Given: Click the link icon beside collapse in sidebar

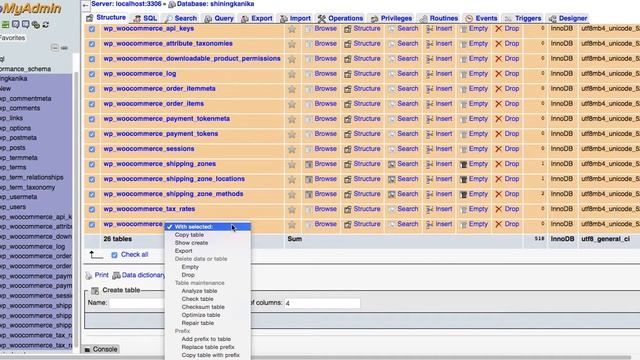Looking at the screenshot, I should tap(64, 48).
